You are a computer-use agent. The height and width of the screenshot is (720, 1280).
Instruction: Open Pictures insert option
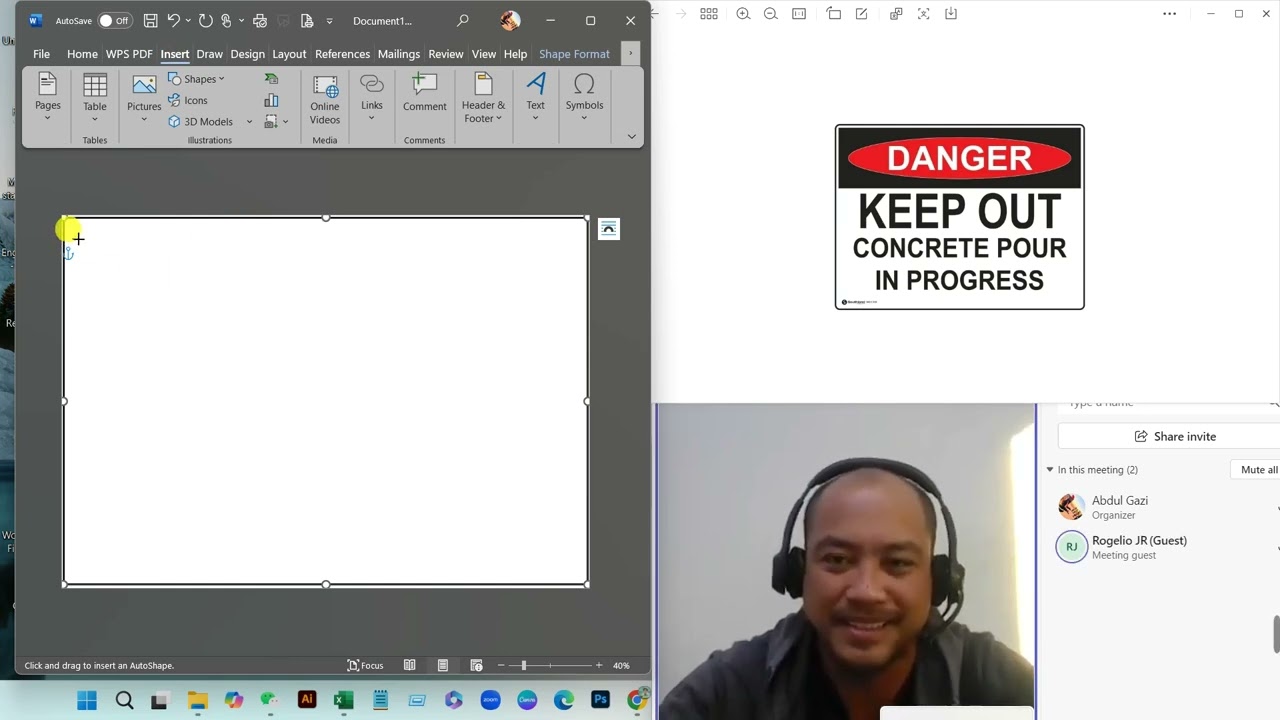(144, 98)
